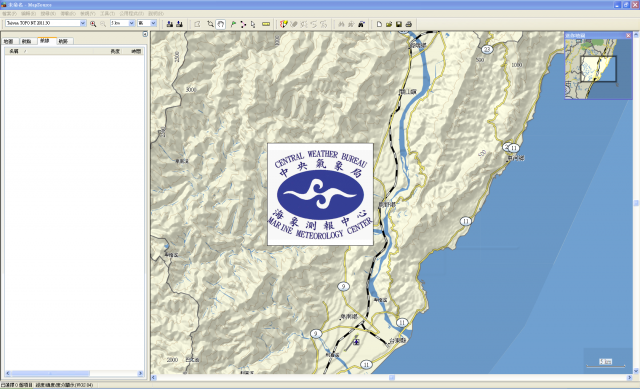Open the 搜尋 (Find) menu

48,14
